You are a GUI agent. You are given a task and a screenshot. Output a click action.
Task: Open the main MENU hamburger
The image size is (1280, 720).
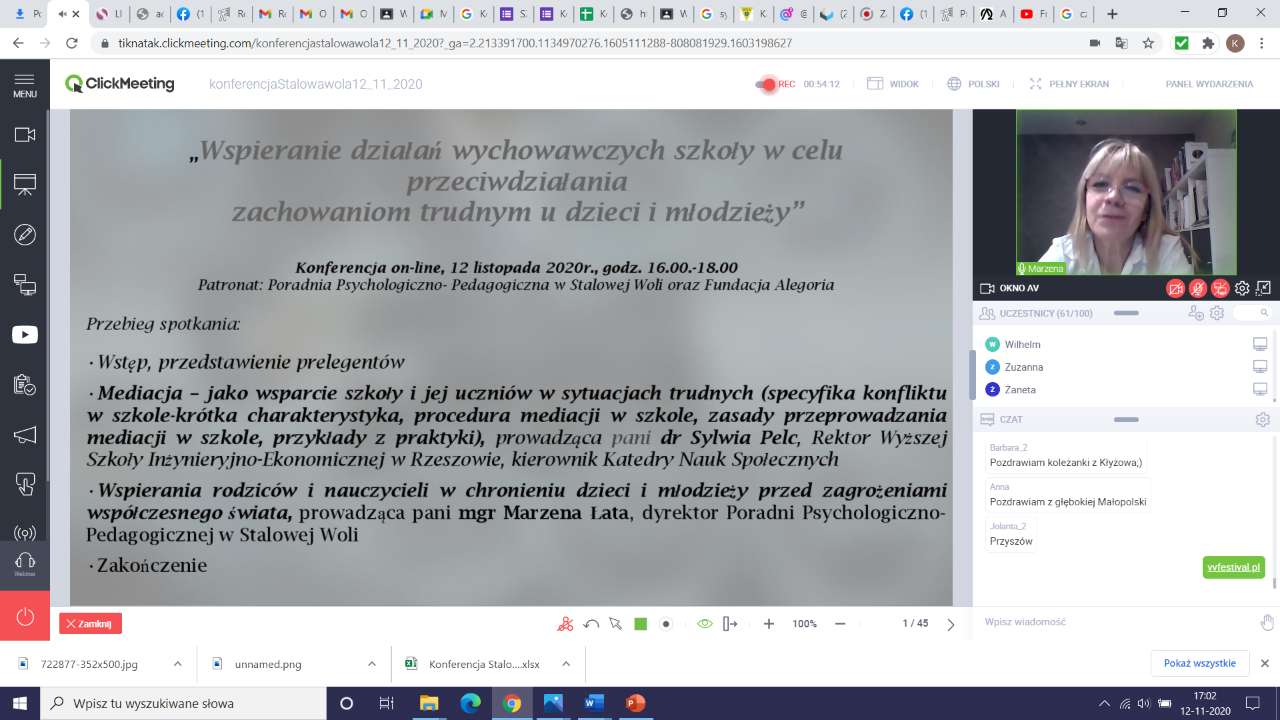pyautogui.click(x=25, y=85)
